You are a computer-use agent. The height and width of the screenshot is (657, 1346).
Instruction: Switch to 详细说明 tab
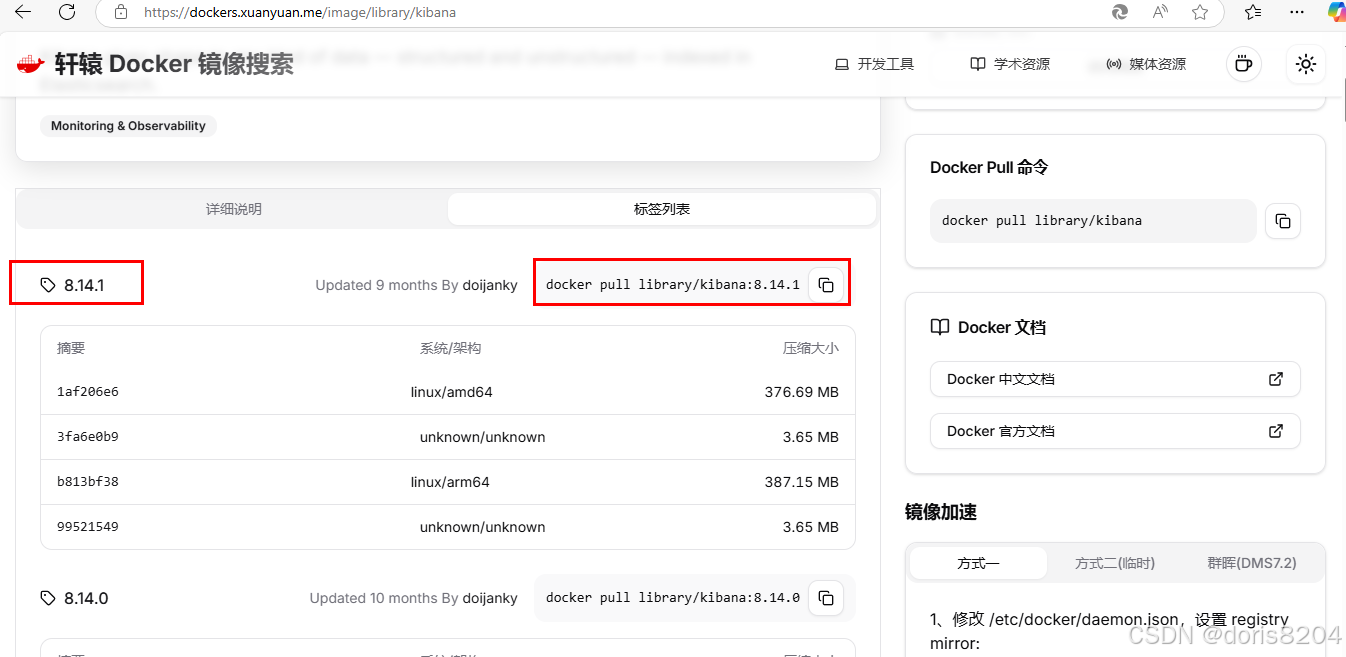tap(234, 209)
